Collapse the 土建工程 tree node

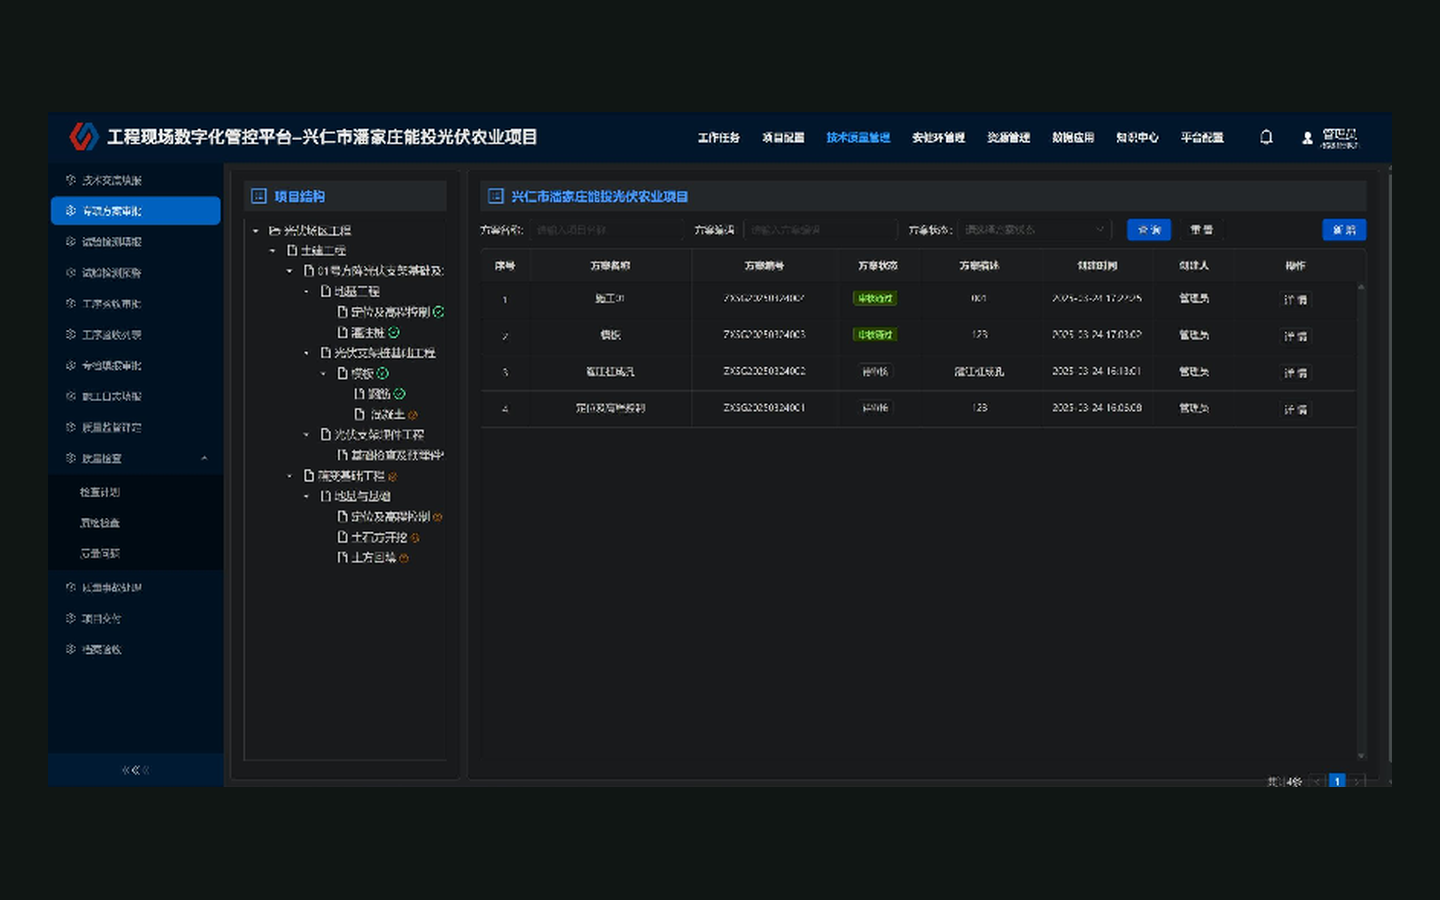(x=273, y=251)
